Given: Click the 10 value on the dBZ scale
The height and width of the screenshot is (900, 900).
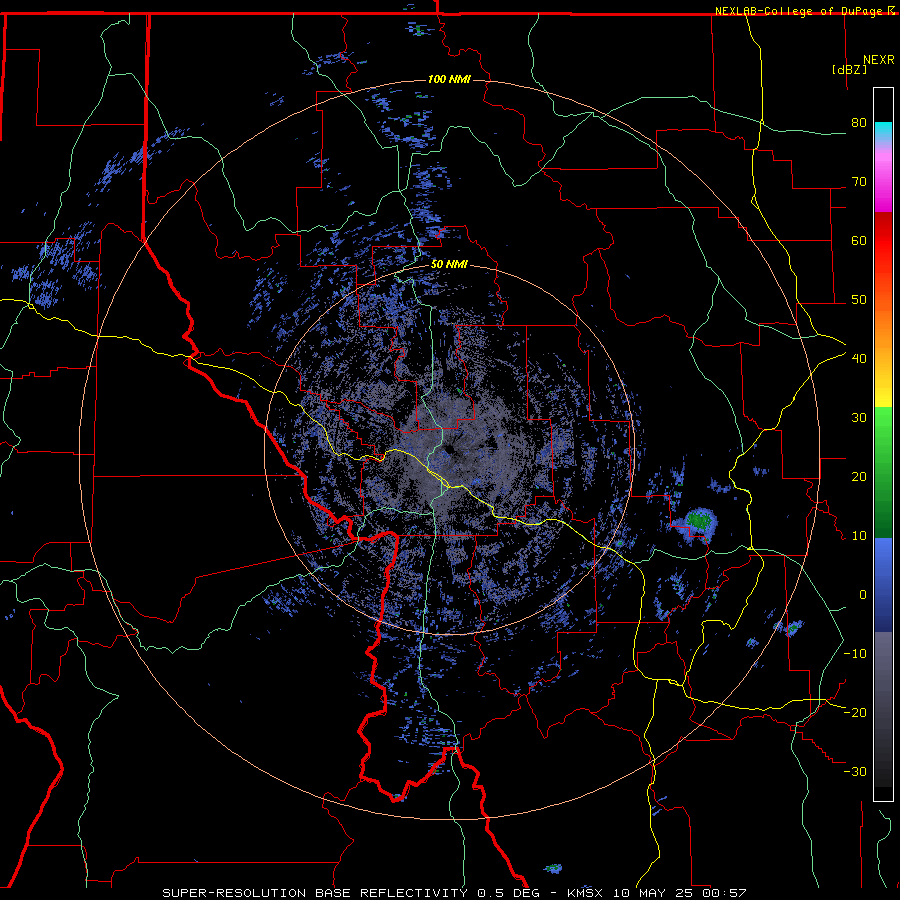Looking at the screenshot, I should click(x=859, y=536).
